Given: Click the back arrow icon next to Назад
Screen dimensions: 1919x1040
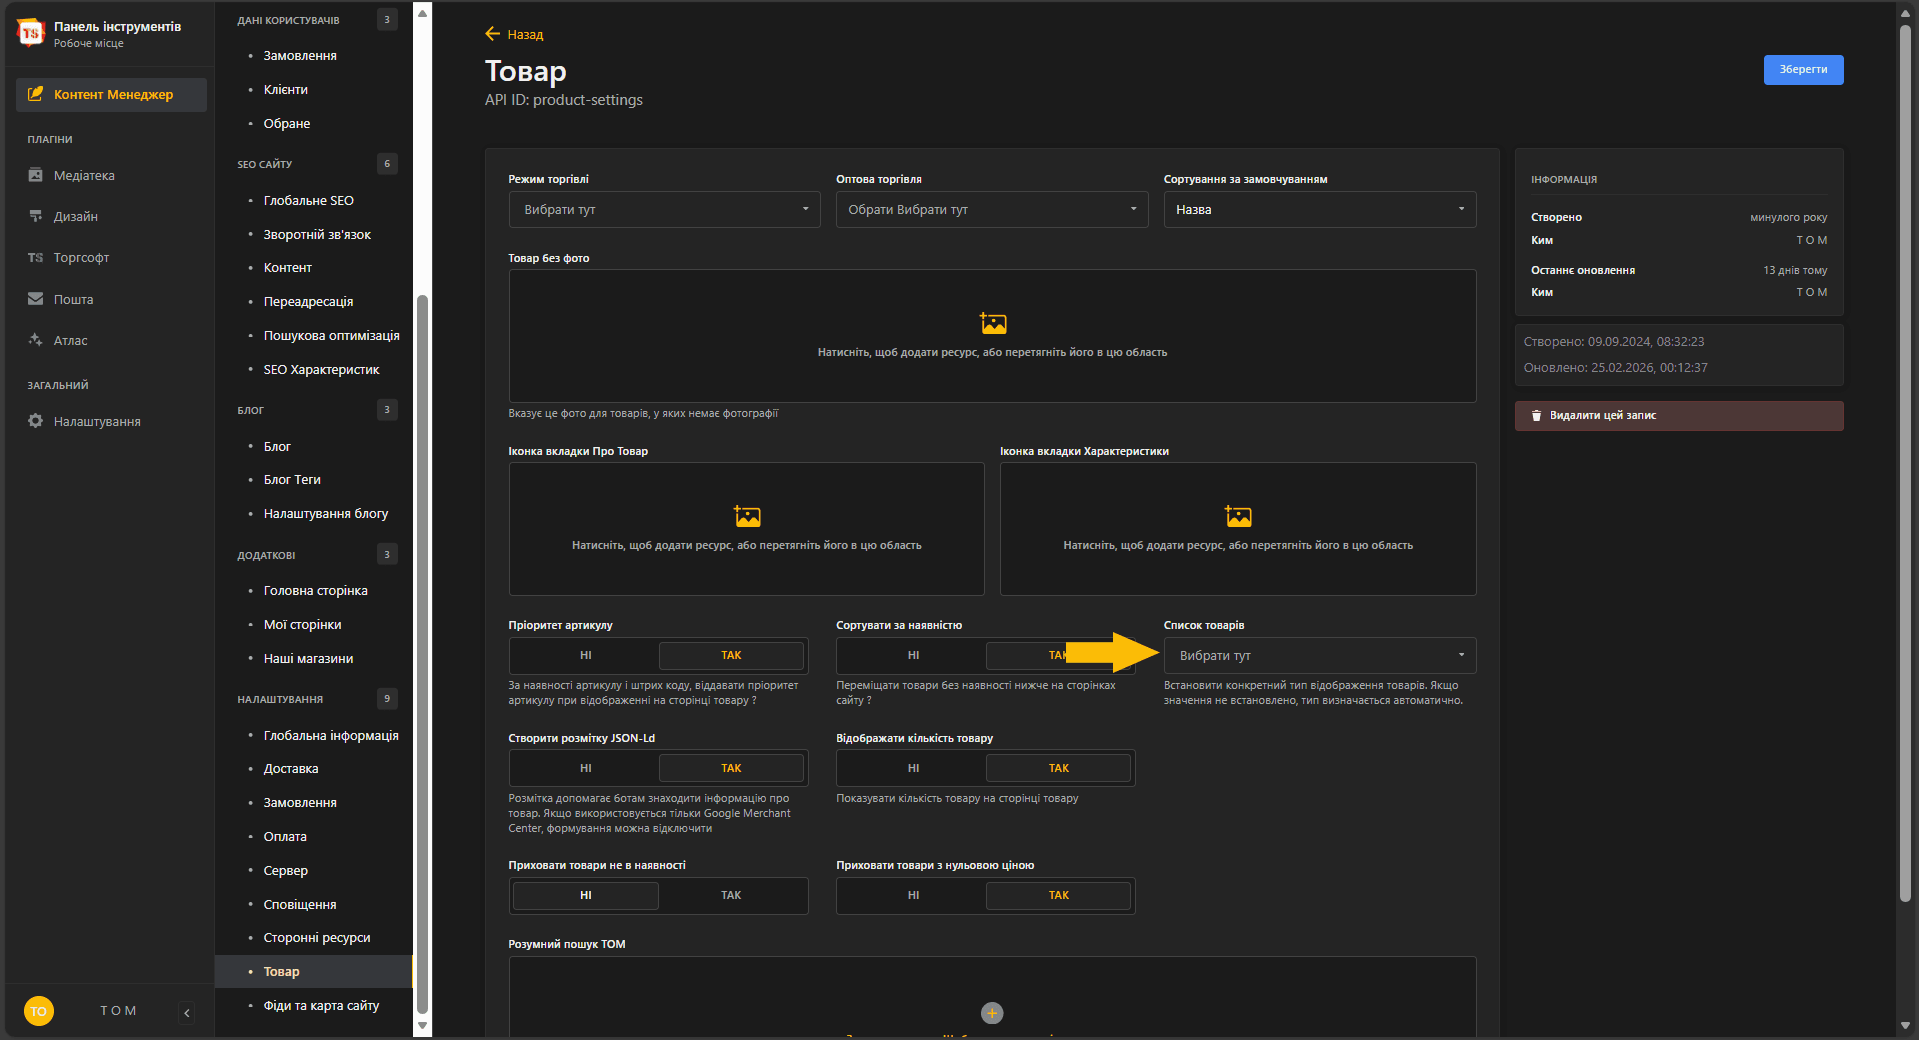Looking at the screenshot, I should (492, 34).
